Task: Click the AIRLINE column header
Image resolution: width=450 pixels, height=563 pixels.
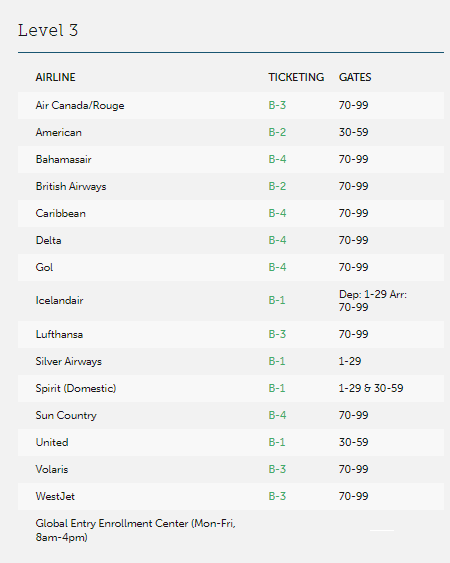Action: [x=55, y=77]
